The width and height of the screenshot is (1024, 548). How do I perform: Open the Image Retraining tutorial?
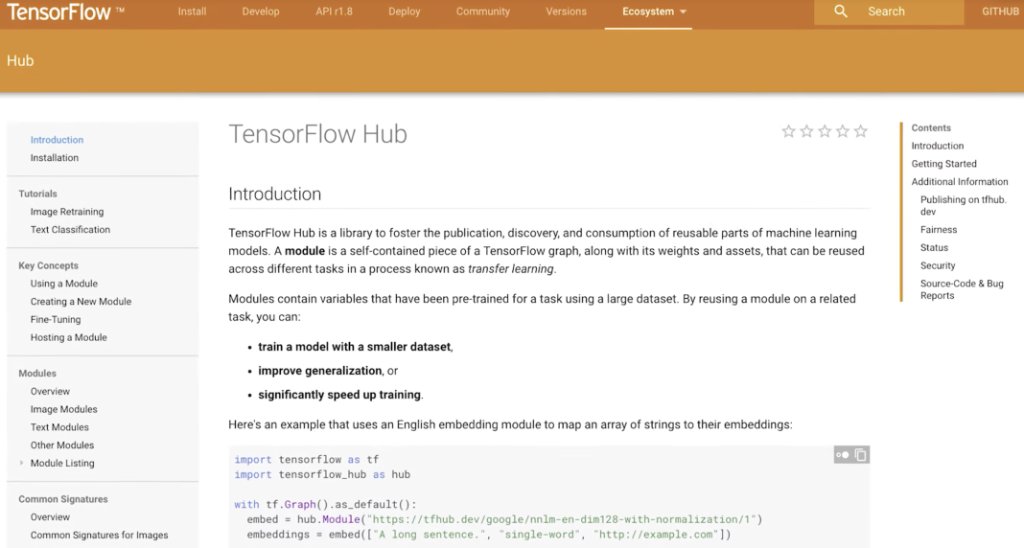pyautogui.click(x=67, y=212)
